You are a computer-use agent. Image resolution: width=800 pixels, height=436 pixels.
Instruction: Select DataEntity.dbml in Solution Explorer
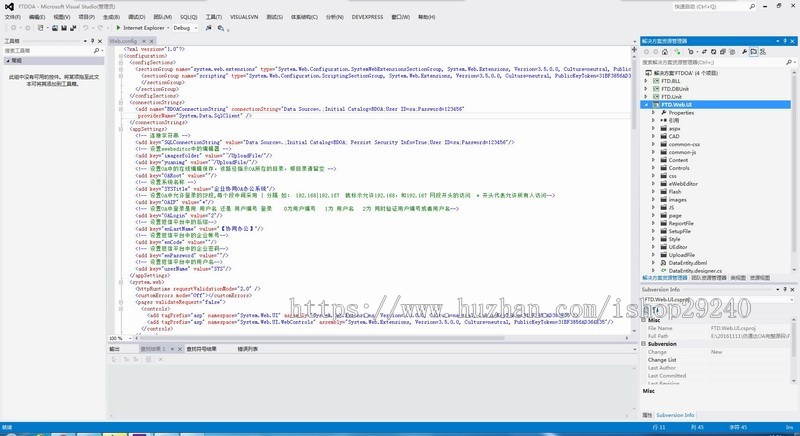(687, 263)
